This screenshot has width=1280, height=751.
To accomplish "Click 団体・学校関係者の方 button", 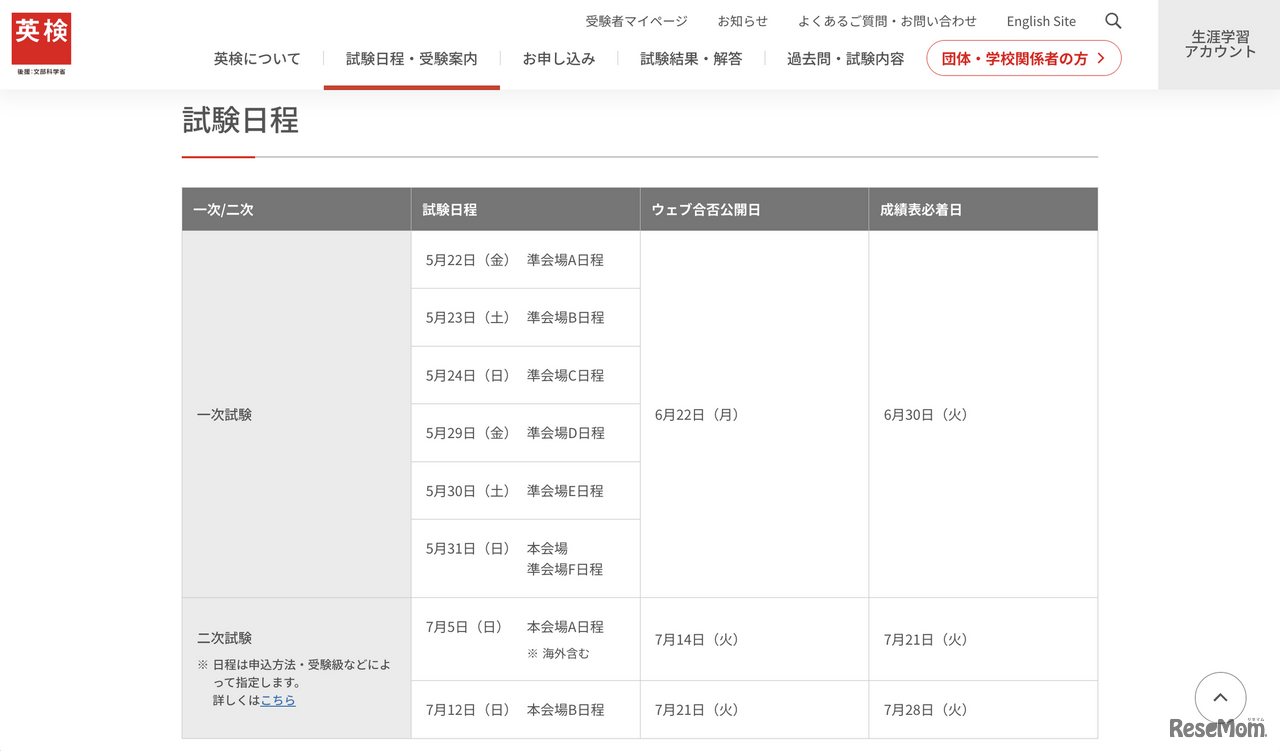I will click(x=1023, y=58).
